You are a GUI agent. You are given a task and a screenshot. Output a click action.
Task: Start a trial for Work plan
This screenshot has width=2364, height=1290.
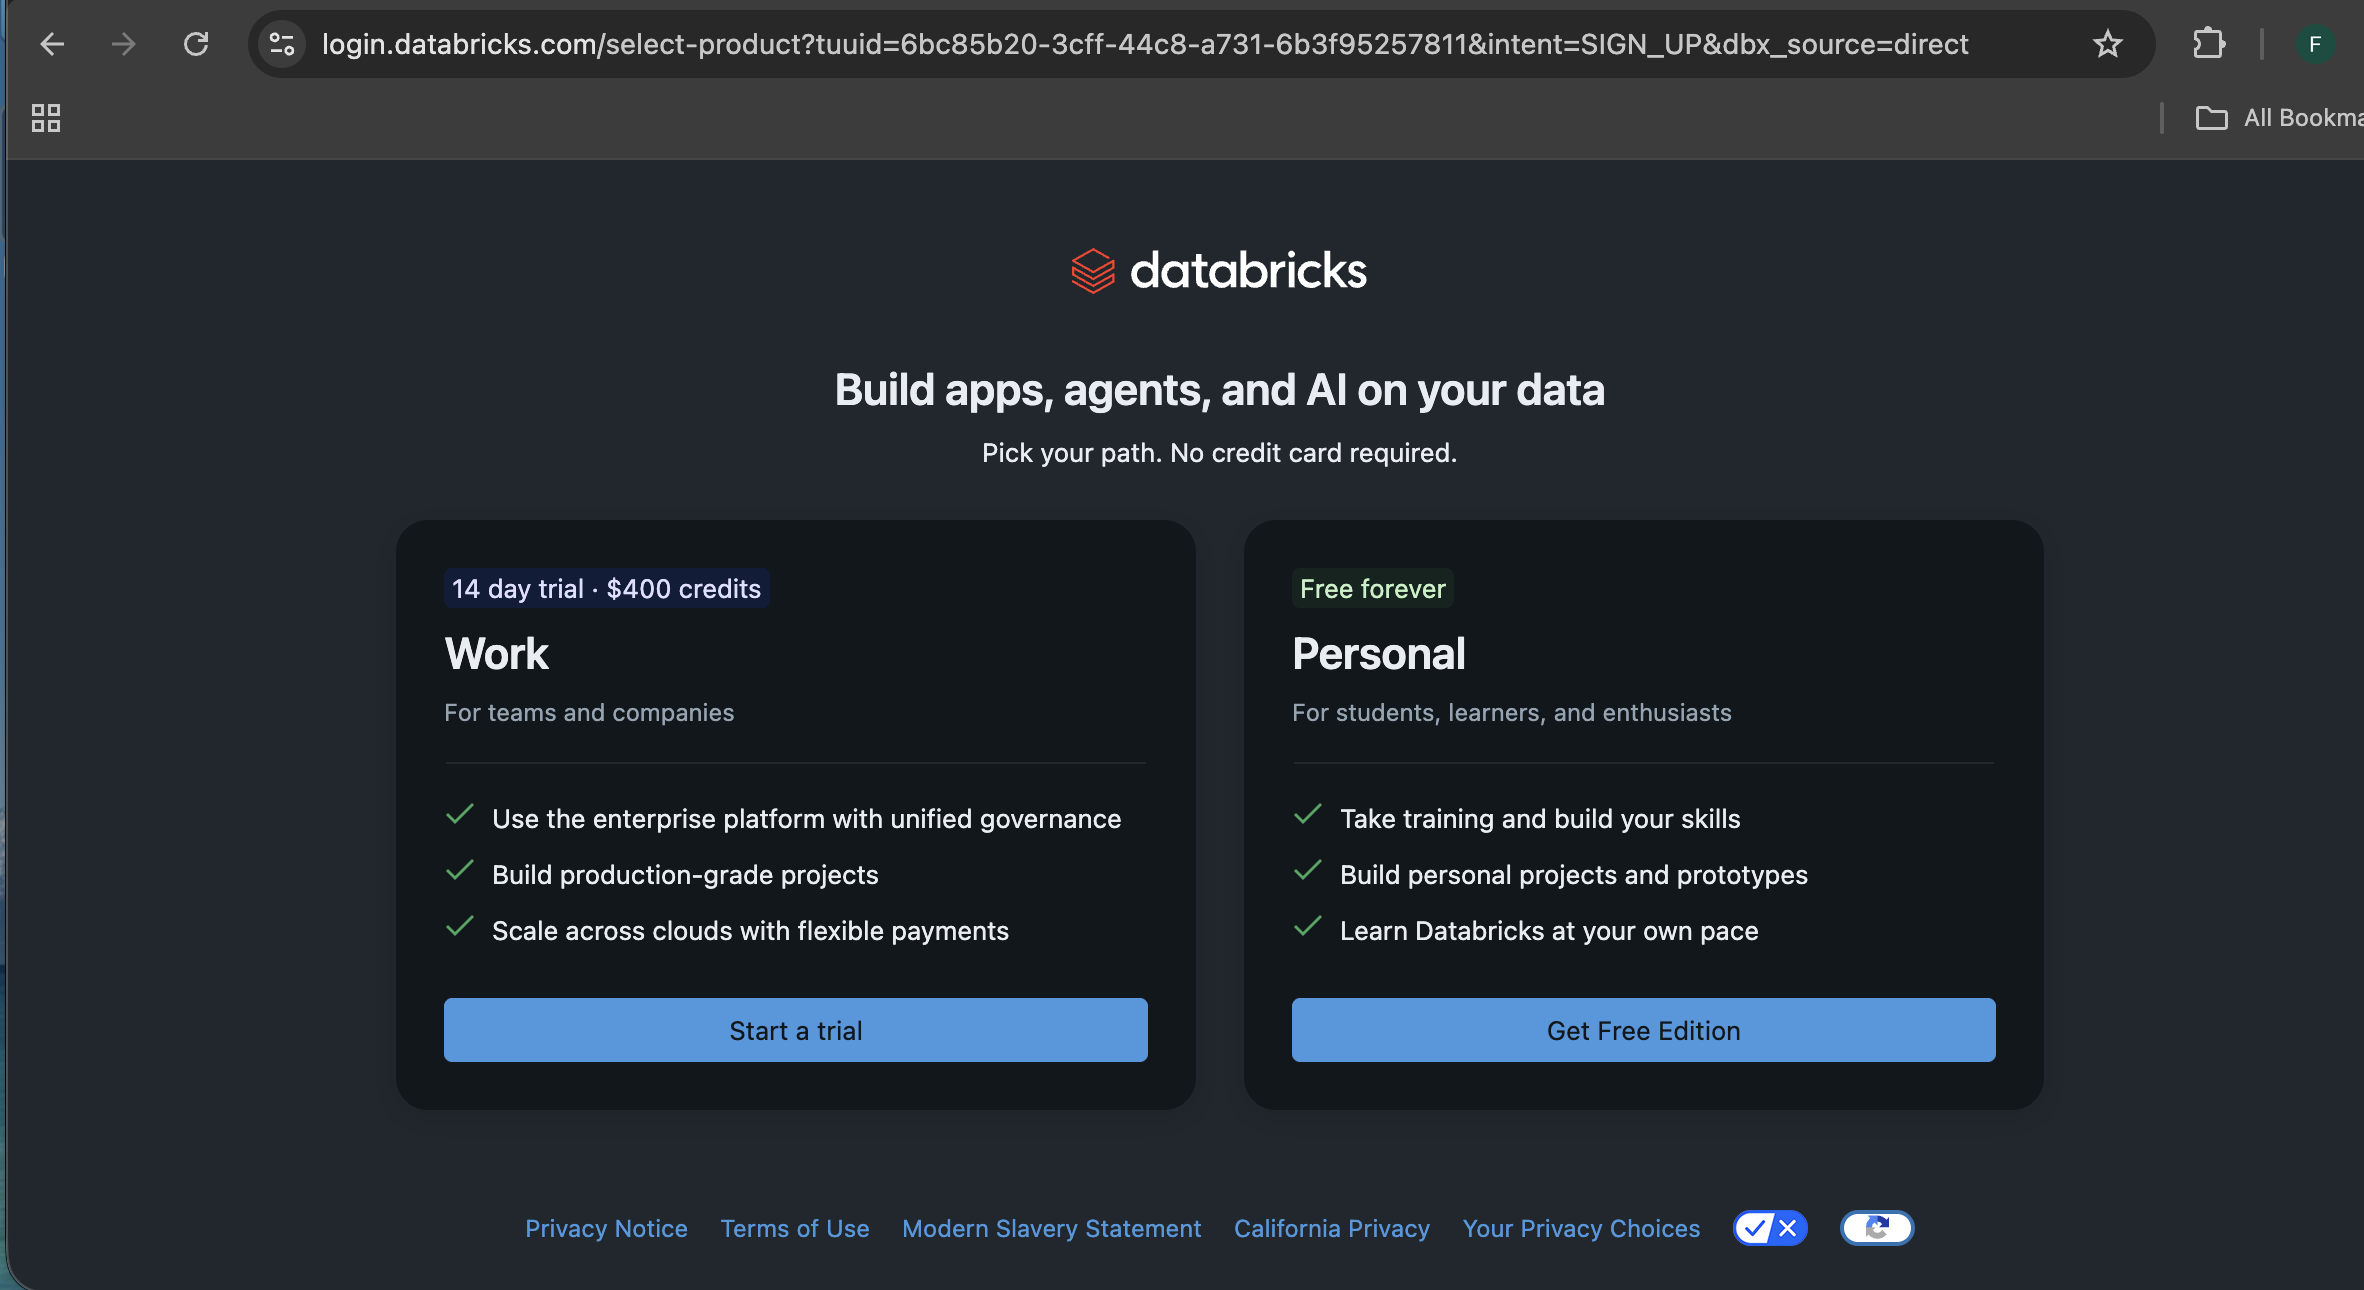(796, 1030)
